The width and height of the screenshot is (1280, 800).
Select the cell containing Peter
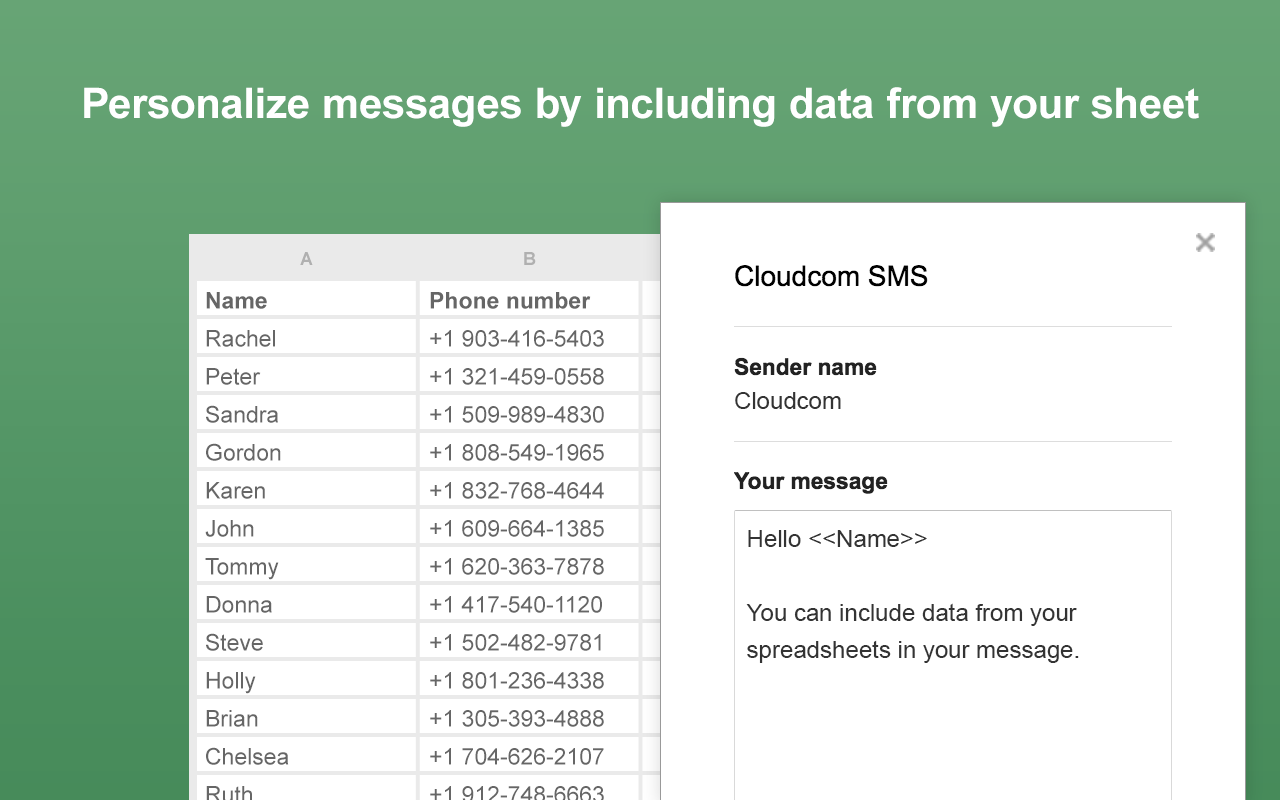click(306, 376)
